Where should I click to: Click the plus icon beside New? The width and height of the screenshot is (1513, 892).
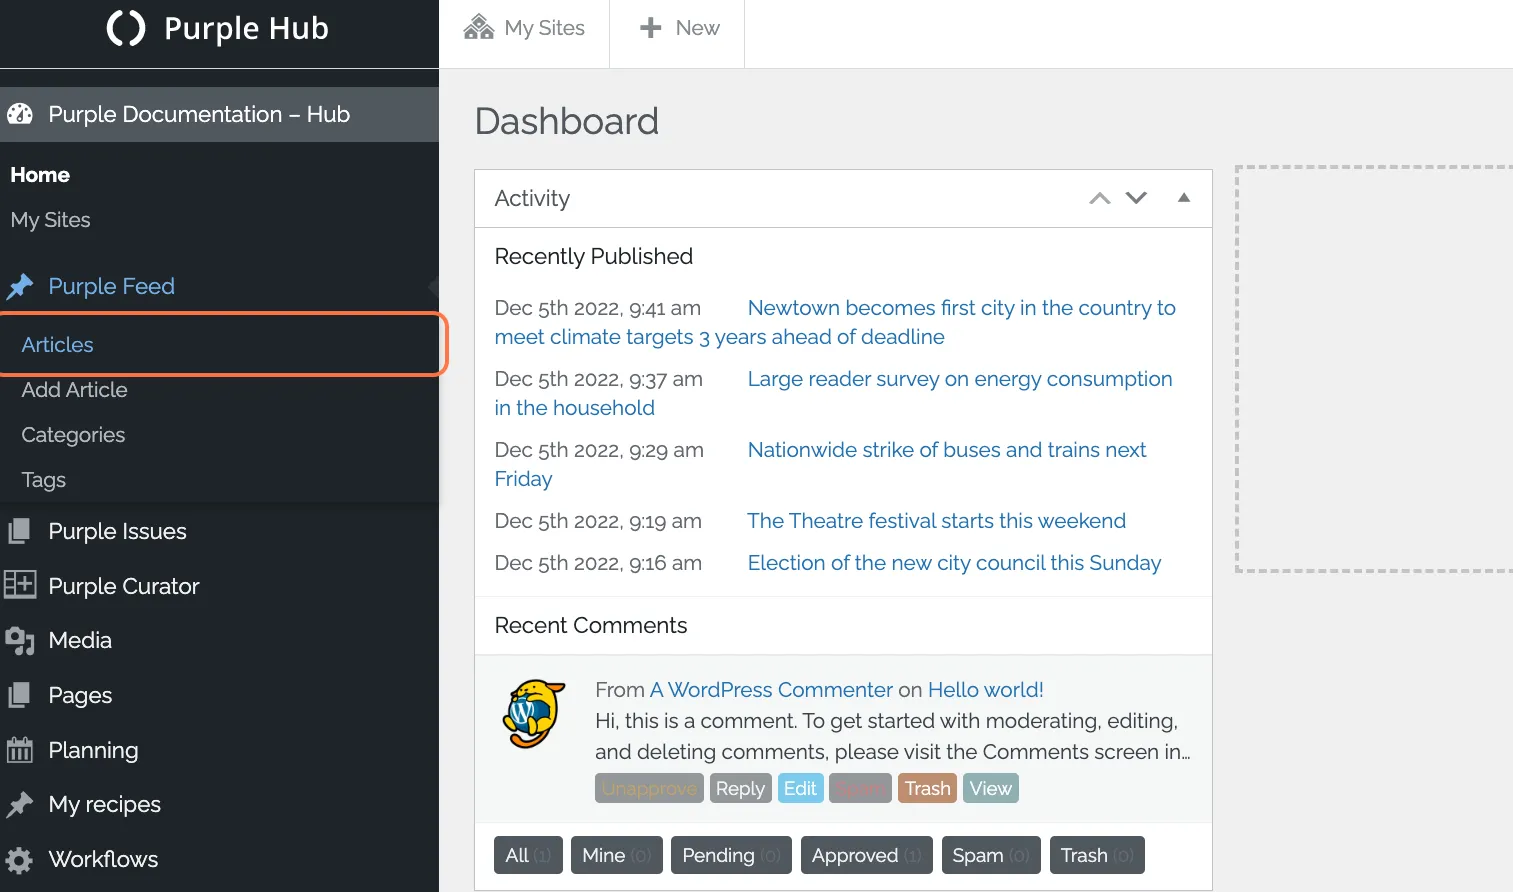tap(651, 28)
